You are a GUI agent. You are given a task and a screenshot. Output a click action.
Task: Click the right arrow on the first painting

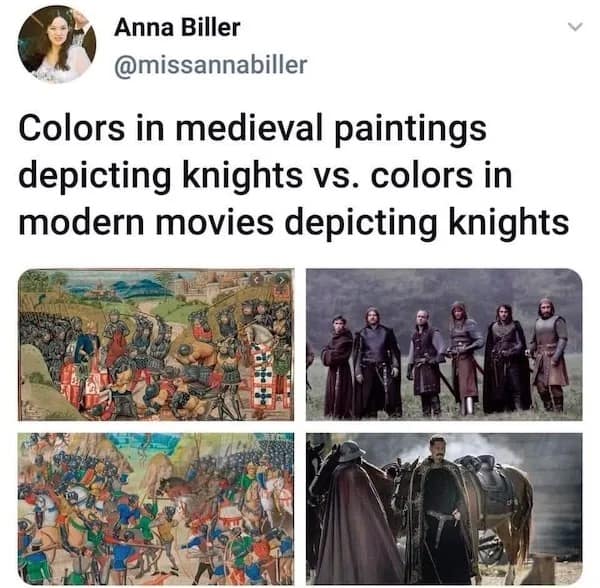pos(282,280)
